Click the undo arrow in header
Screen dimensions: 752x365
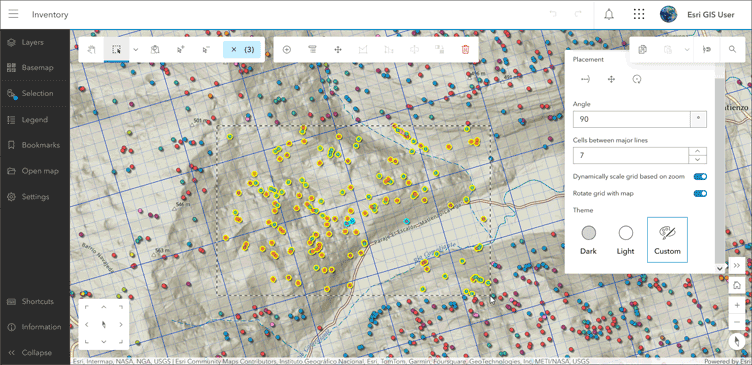[x=553, y=14]
